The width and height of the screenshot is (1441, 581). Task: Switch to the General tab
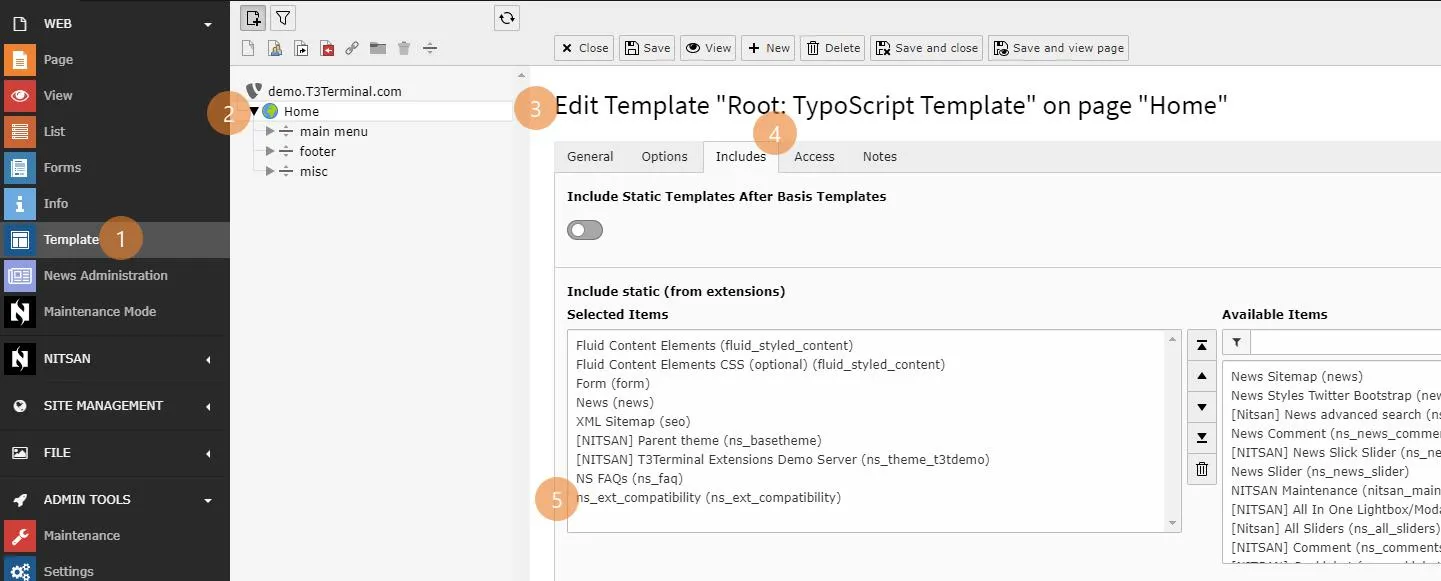click(x=590, y=157)
